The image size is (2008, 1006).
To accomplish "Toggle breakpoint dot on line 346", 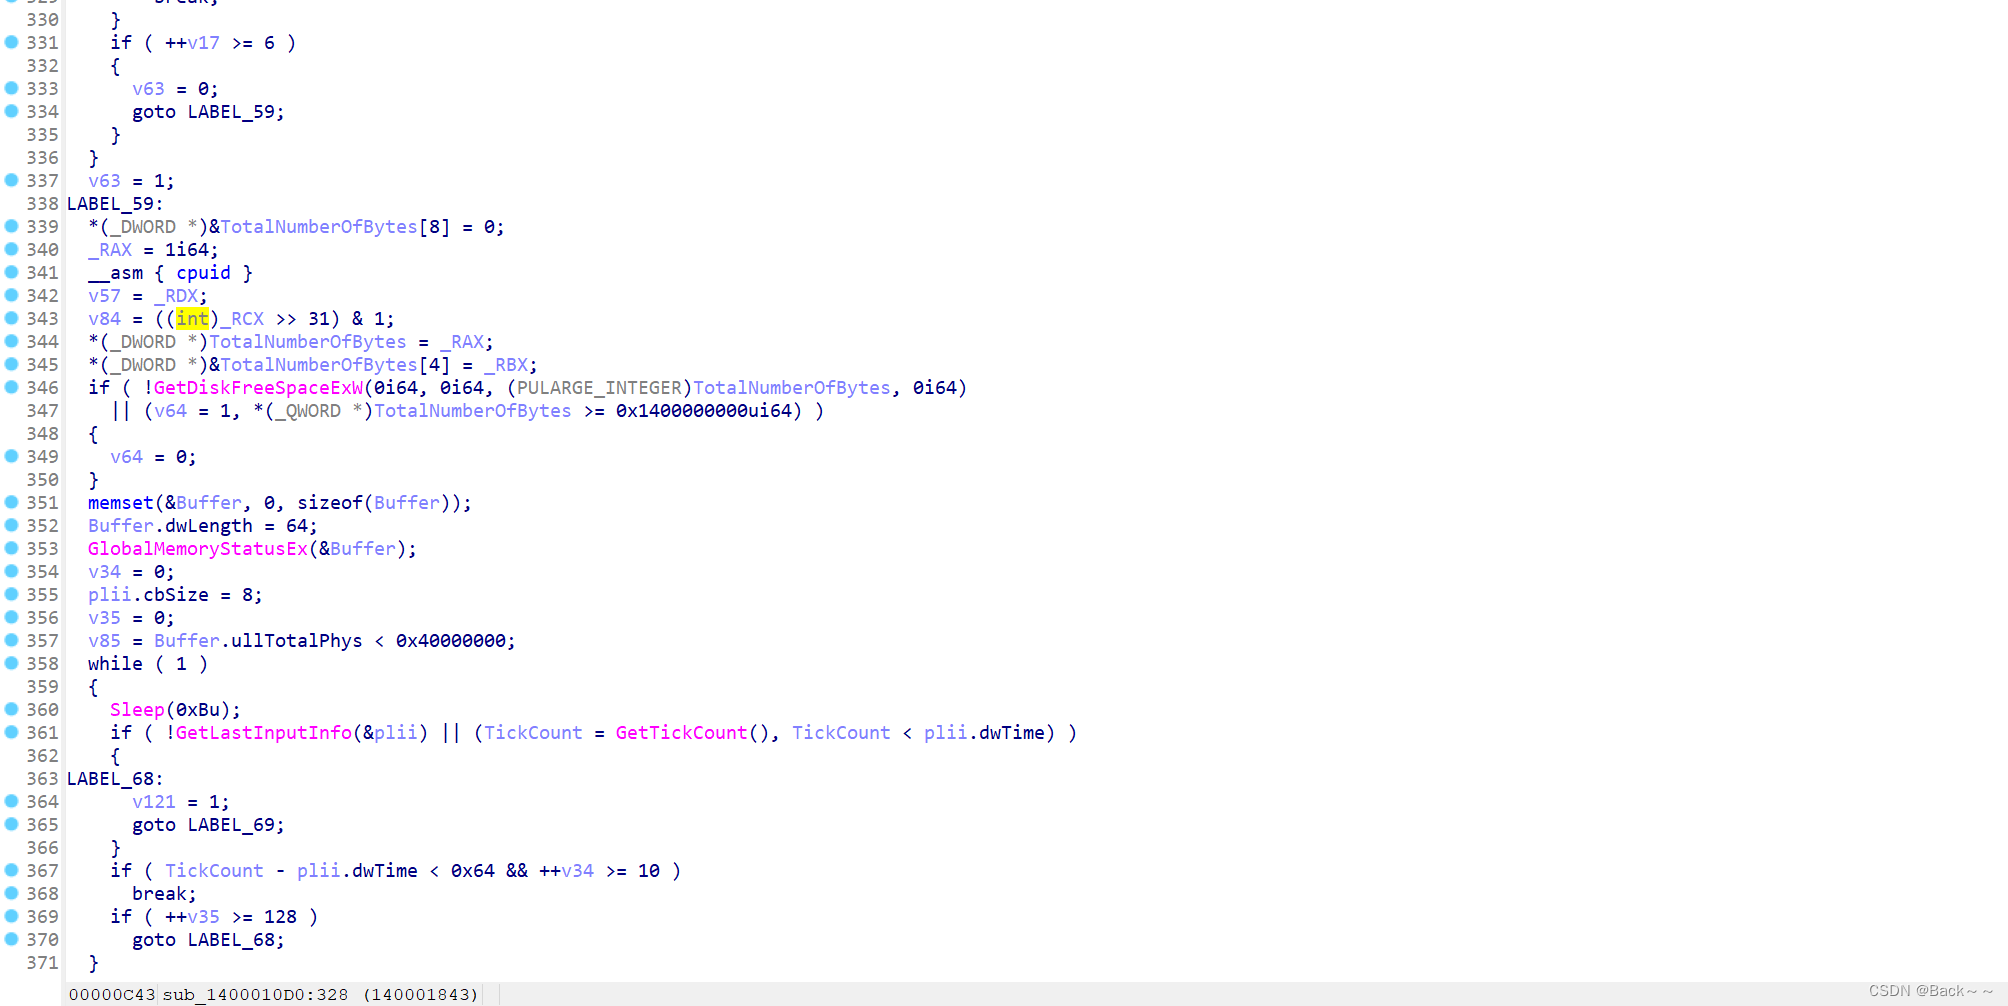I will (11, 387).
